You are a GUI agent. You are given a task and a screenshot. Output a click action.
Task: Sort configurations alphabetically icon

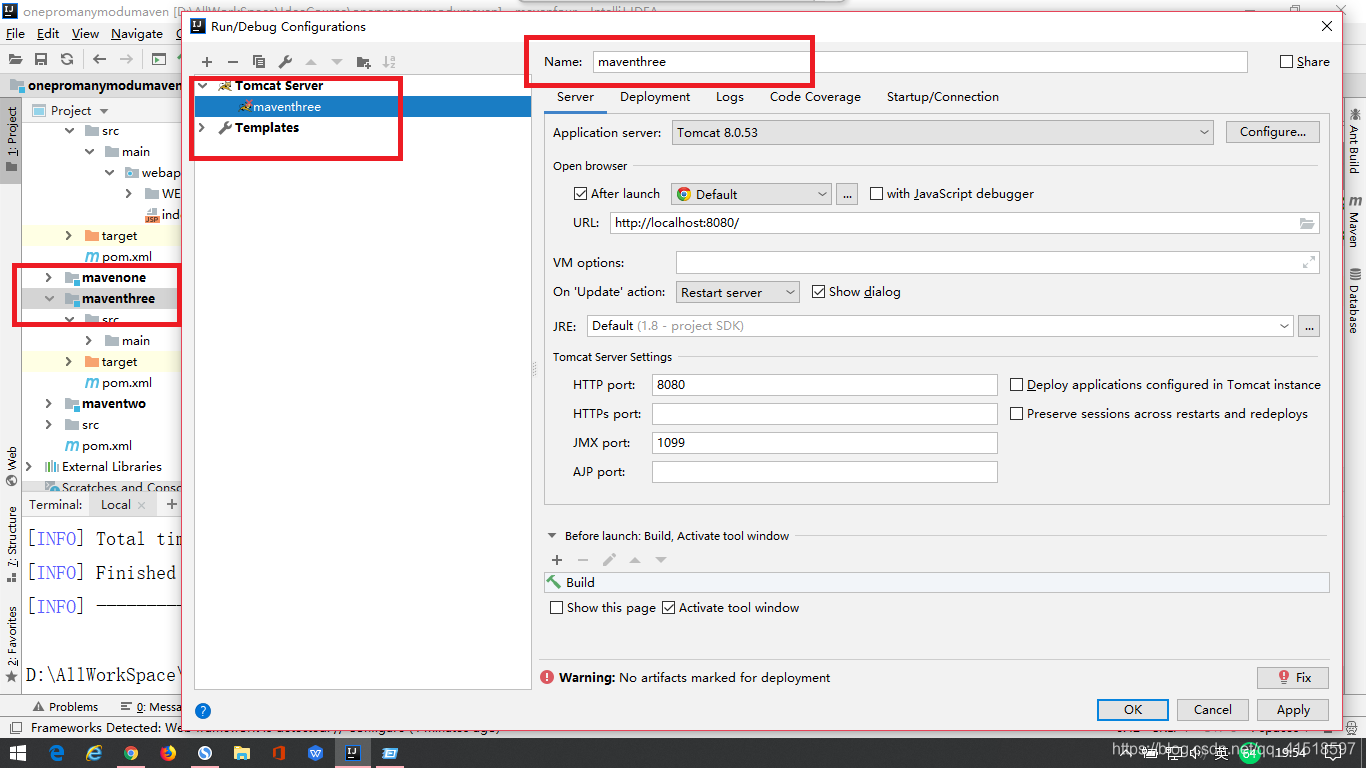(x=389, y=62)
